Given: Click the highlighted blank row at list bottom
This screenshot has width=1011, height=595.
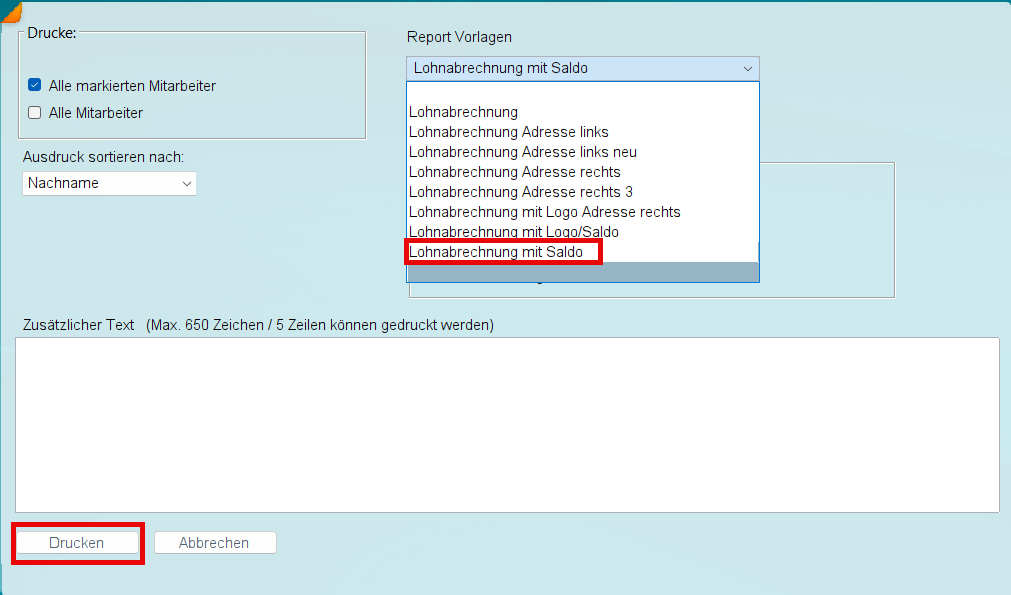Looking at the screenshot, I should [582, 272].
